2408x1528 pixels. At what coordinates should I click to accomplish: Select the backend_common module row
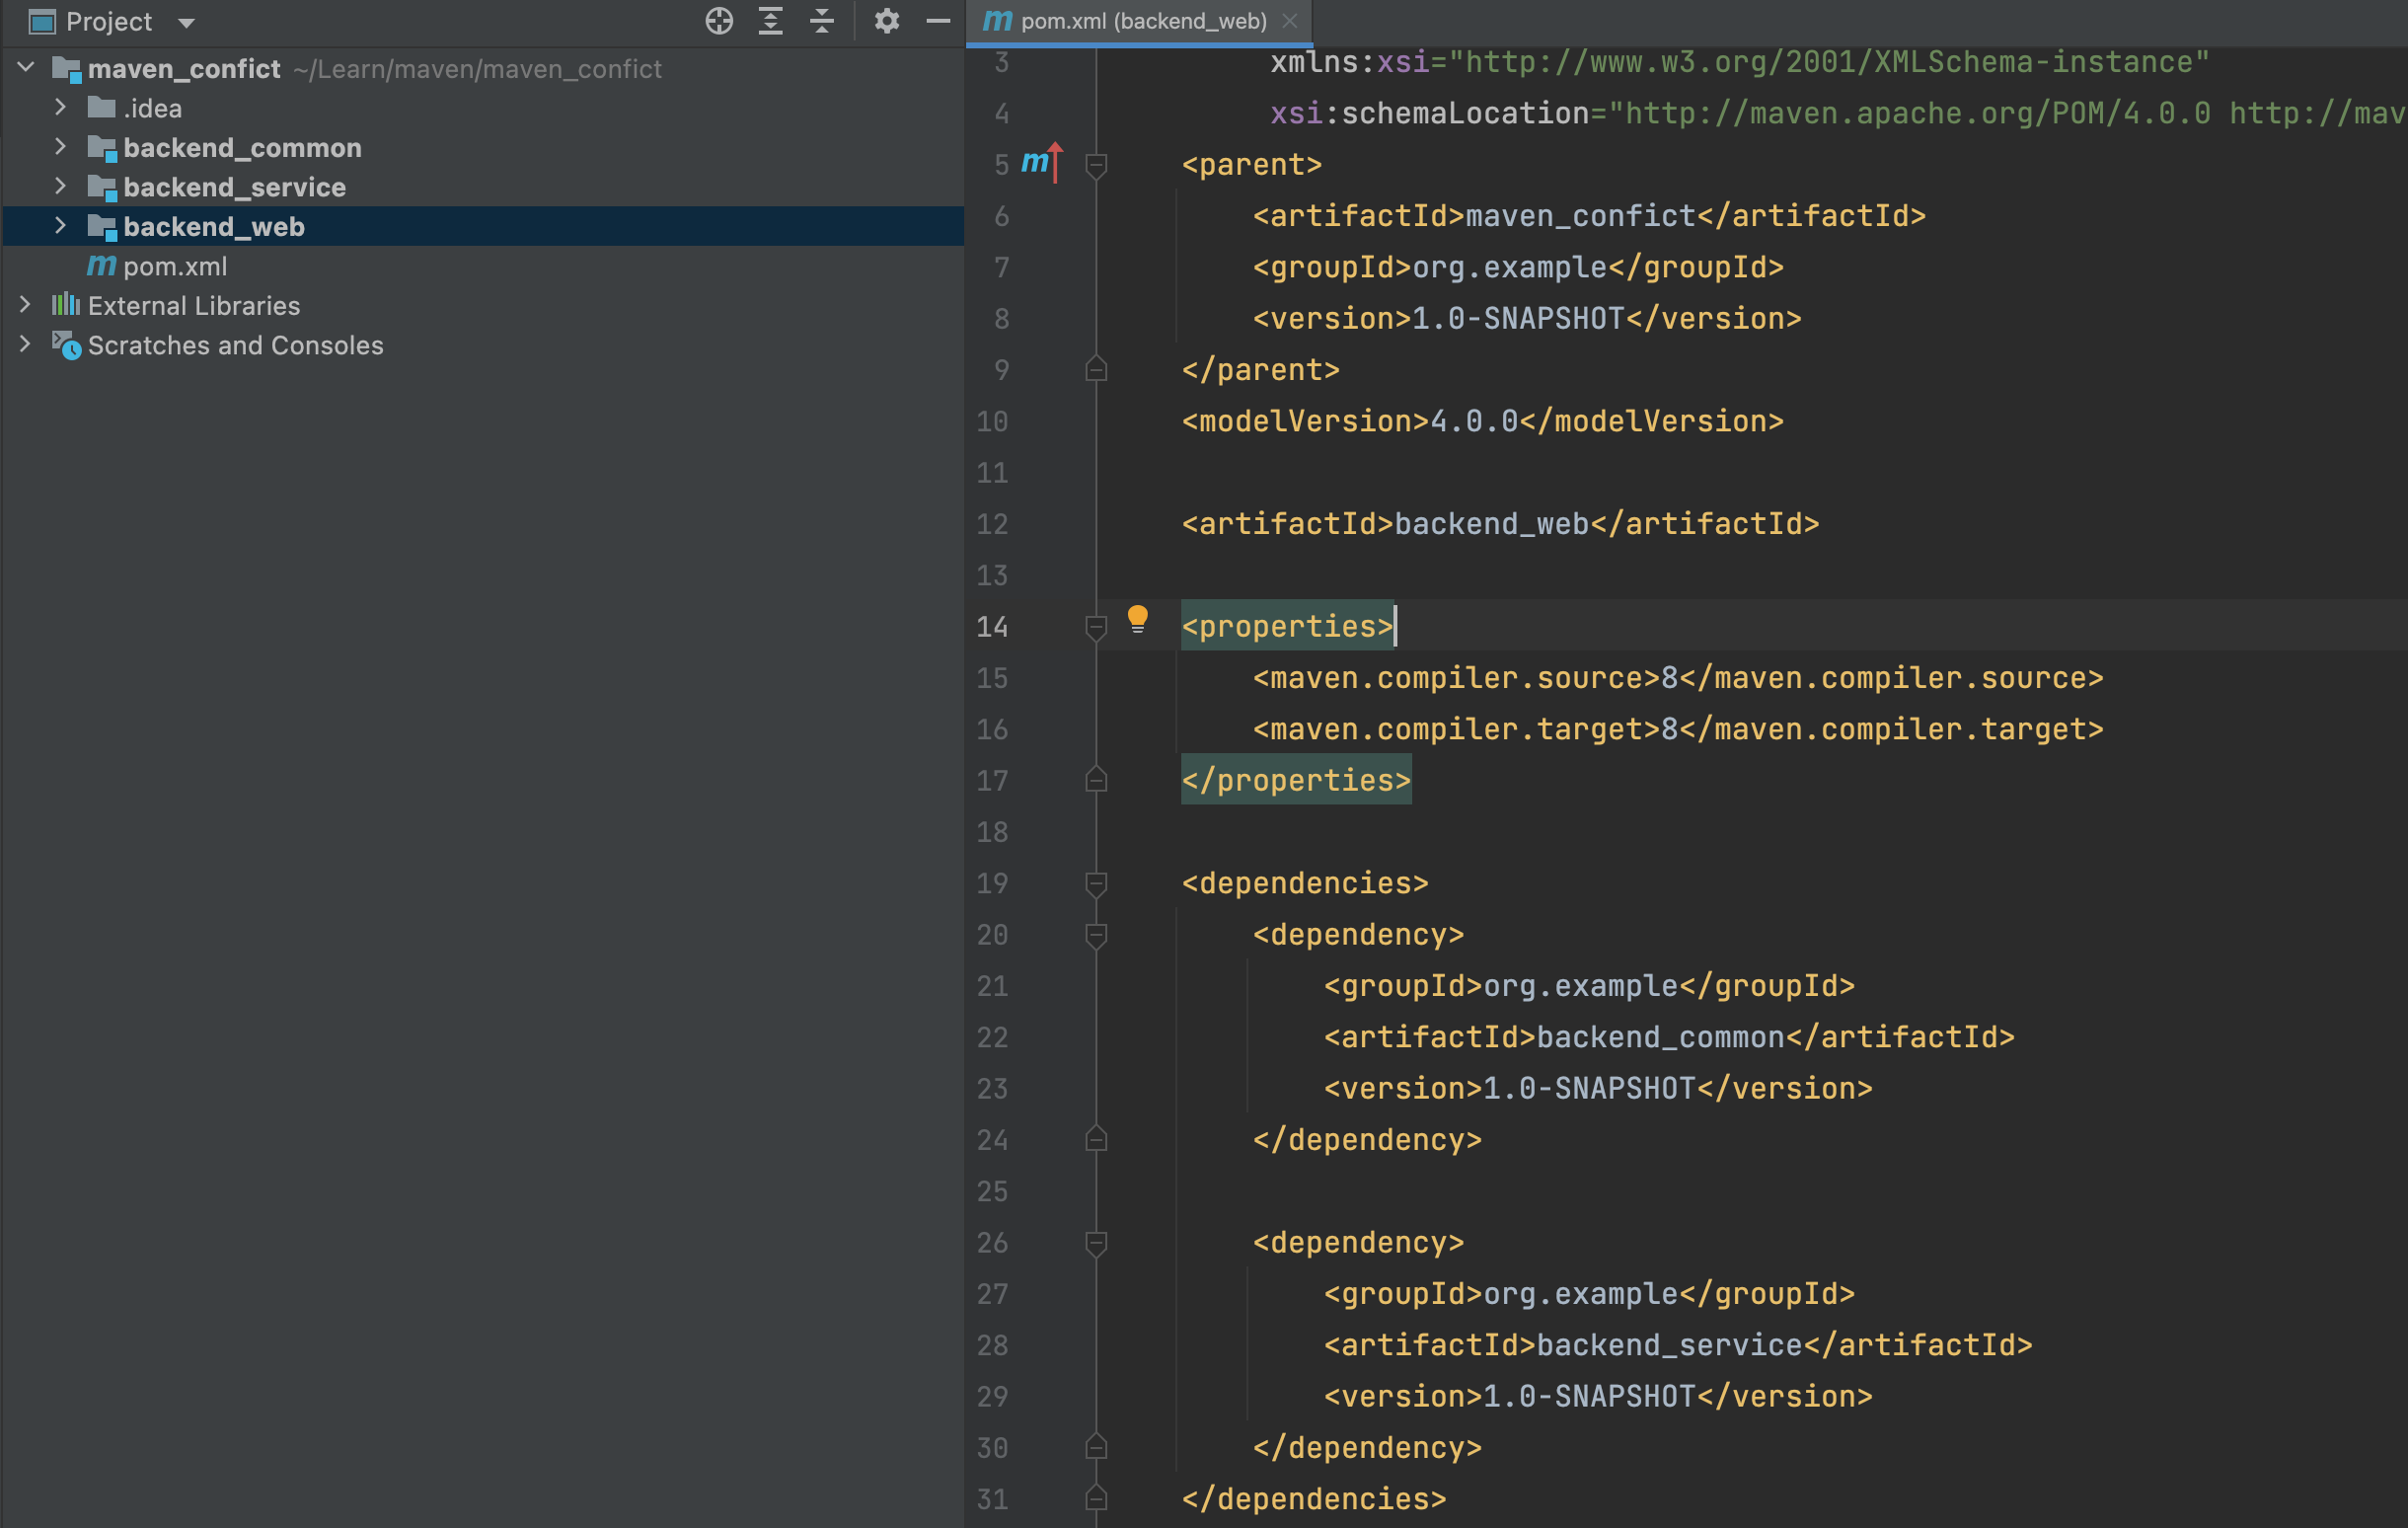pyautogui.click(x=482, y=147)
